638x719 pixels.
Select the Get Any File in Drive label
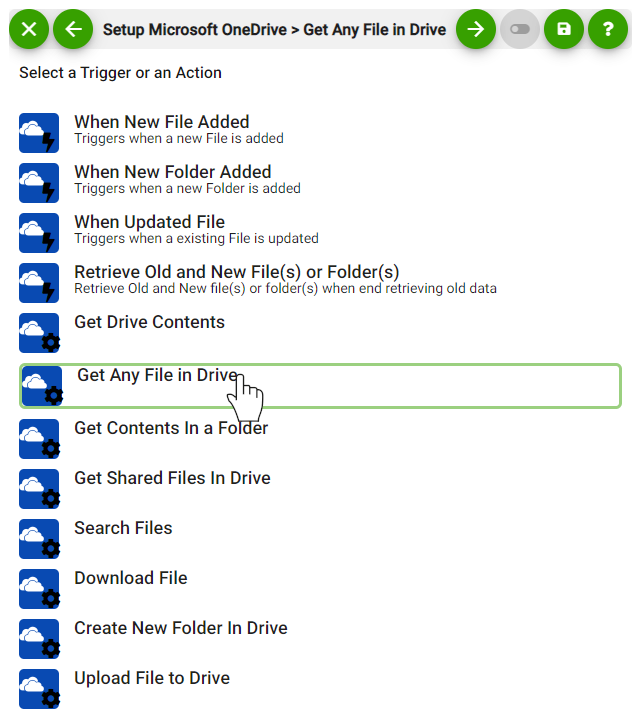tap(158, 375)
